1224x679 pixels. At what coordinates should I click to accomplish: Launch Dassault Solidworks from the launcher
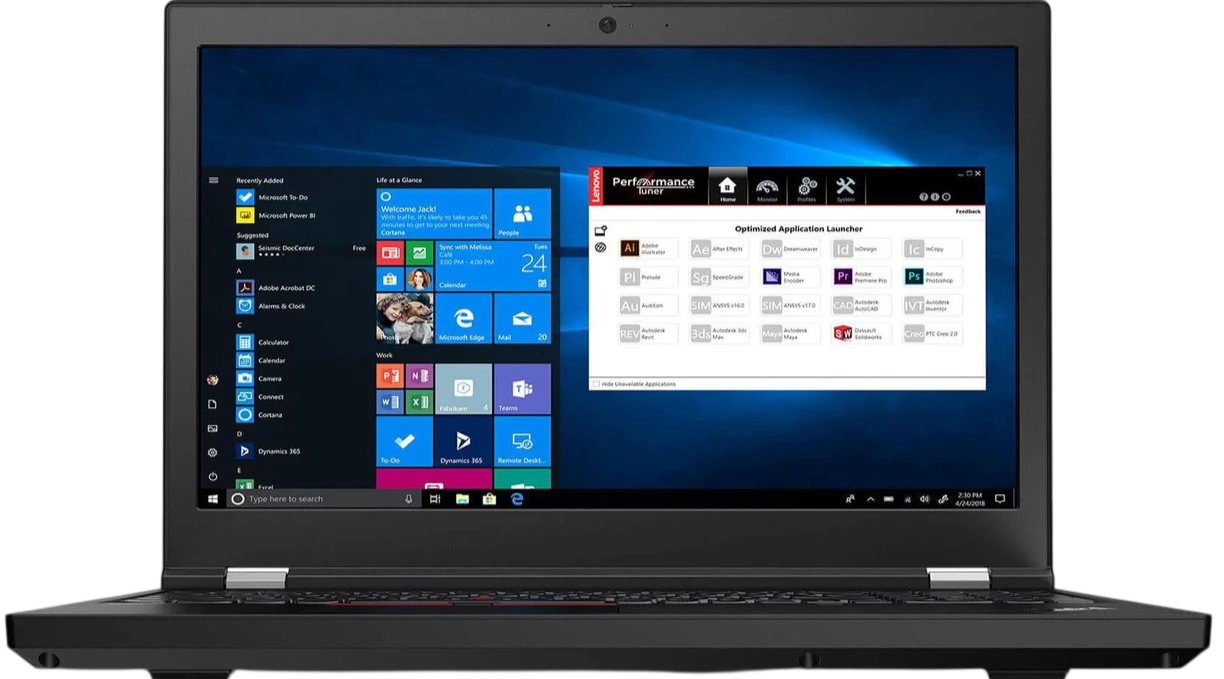point(861,333)
